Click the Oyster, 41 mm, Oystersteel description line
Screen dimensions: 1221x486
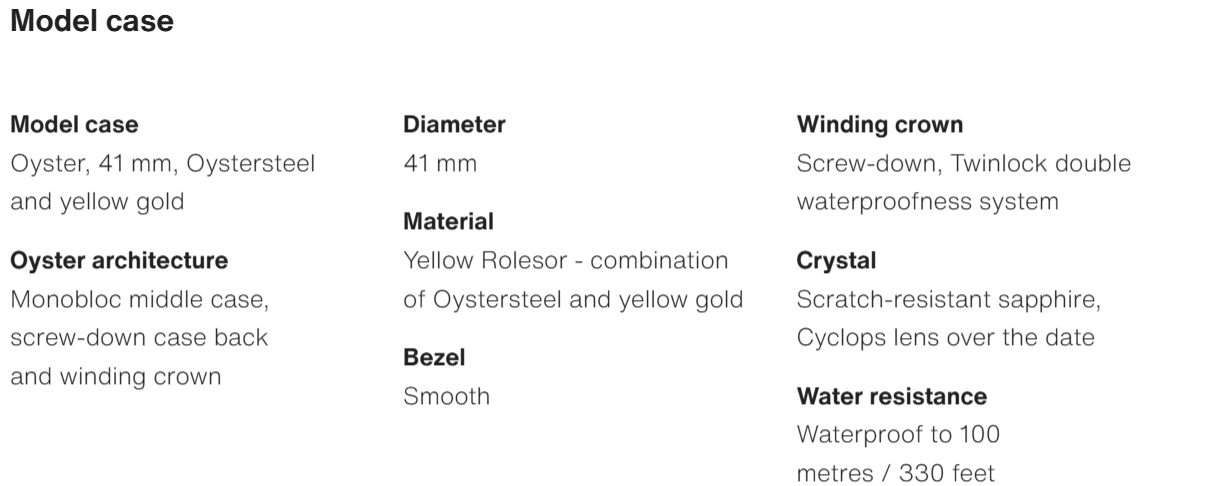(162, 163)
